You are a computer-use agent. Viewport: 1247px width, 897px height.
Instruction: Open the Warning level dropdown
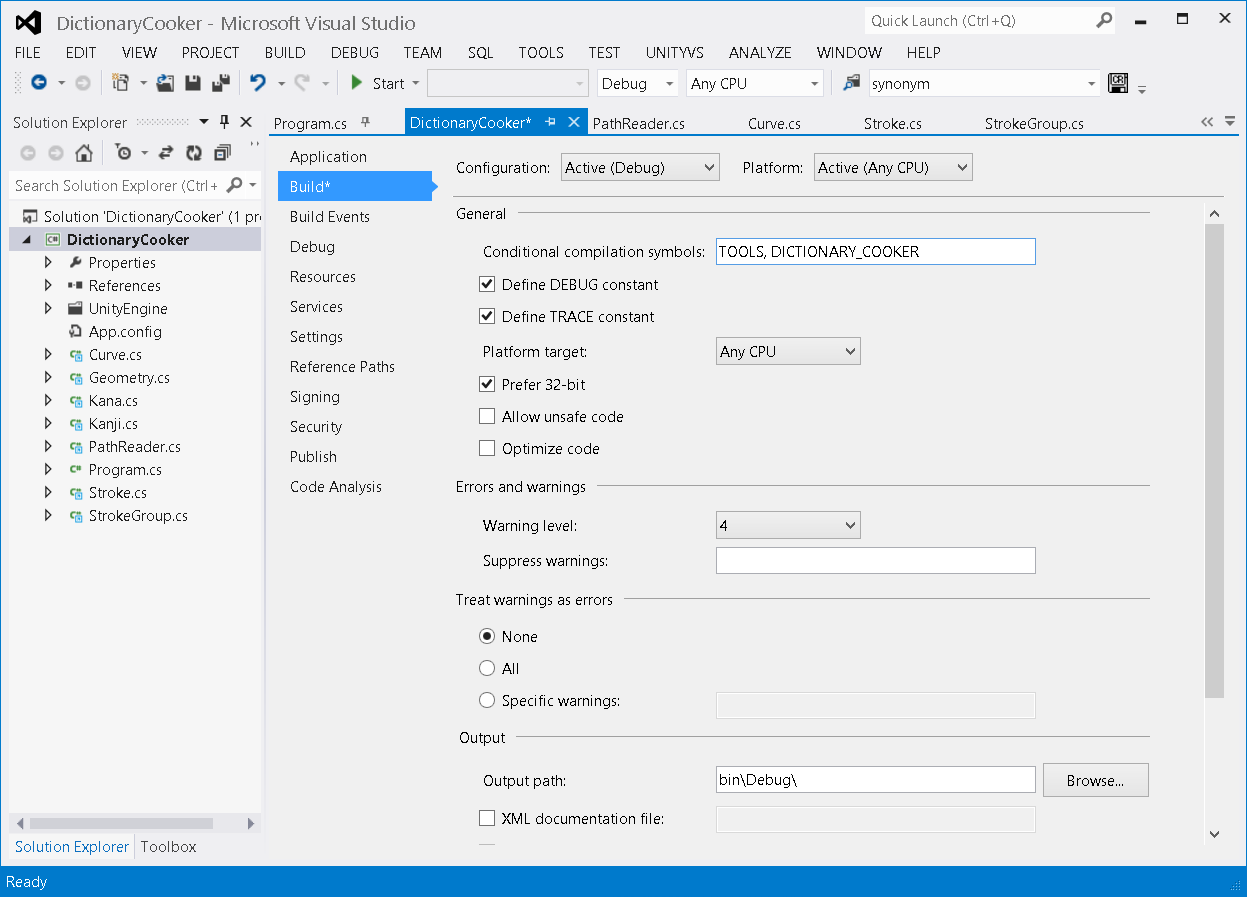[x=788, y=525]
